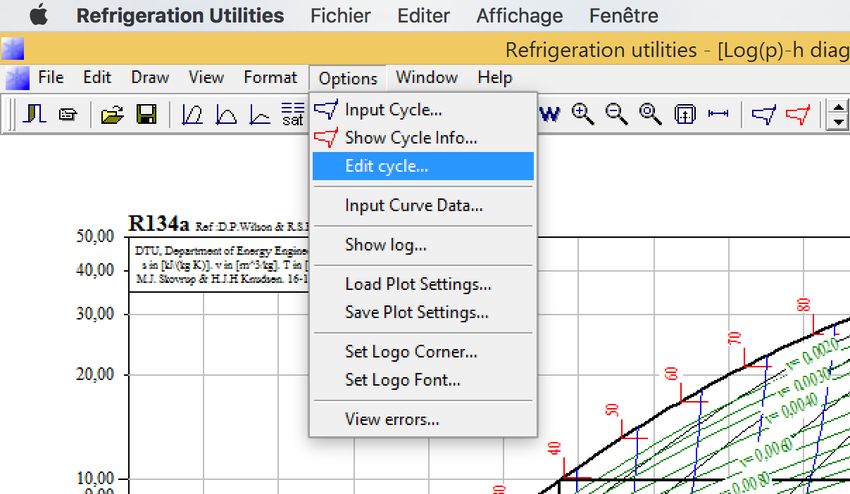
Task: Click the floppy disk save icon
Action: coord(147,115)
